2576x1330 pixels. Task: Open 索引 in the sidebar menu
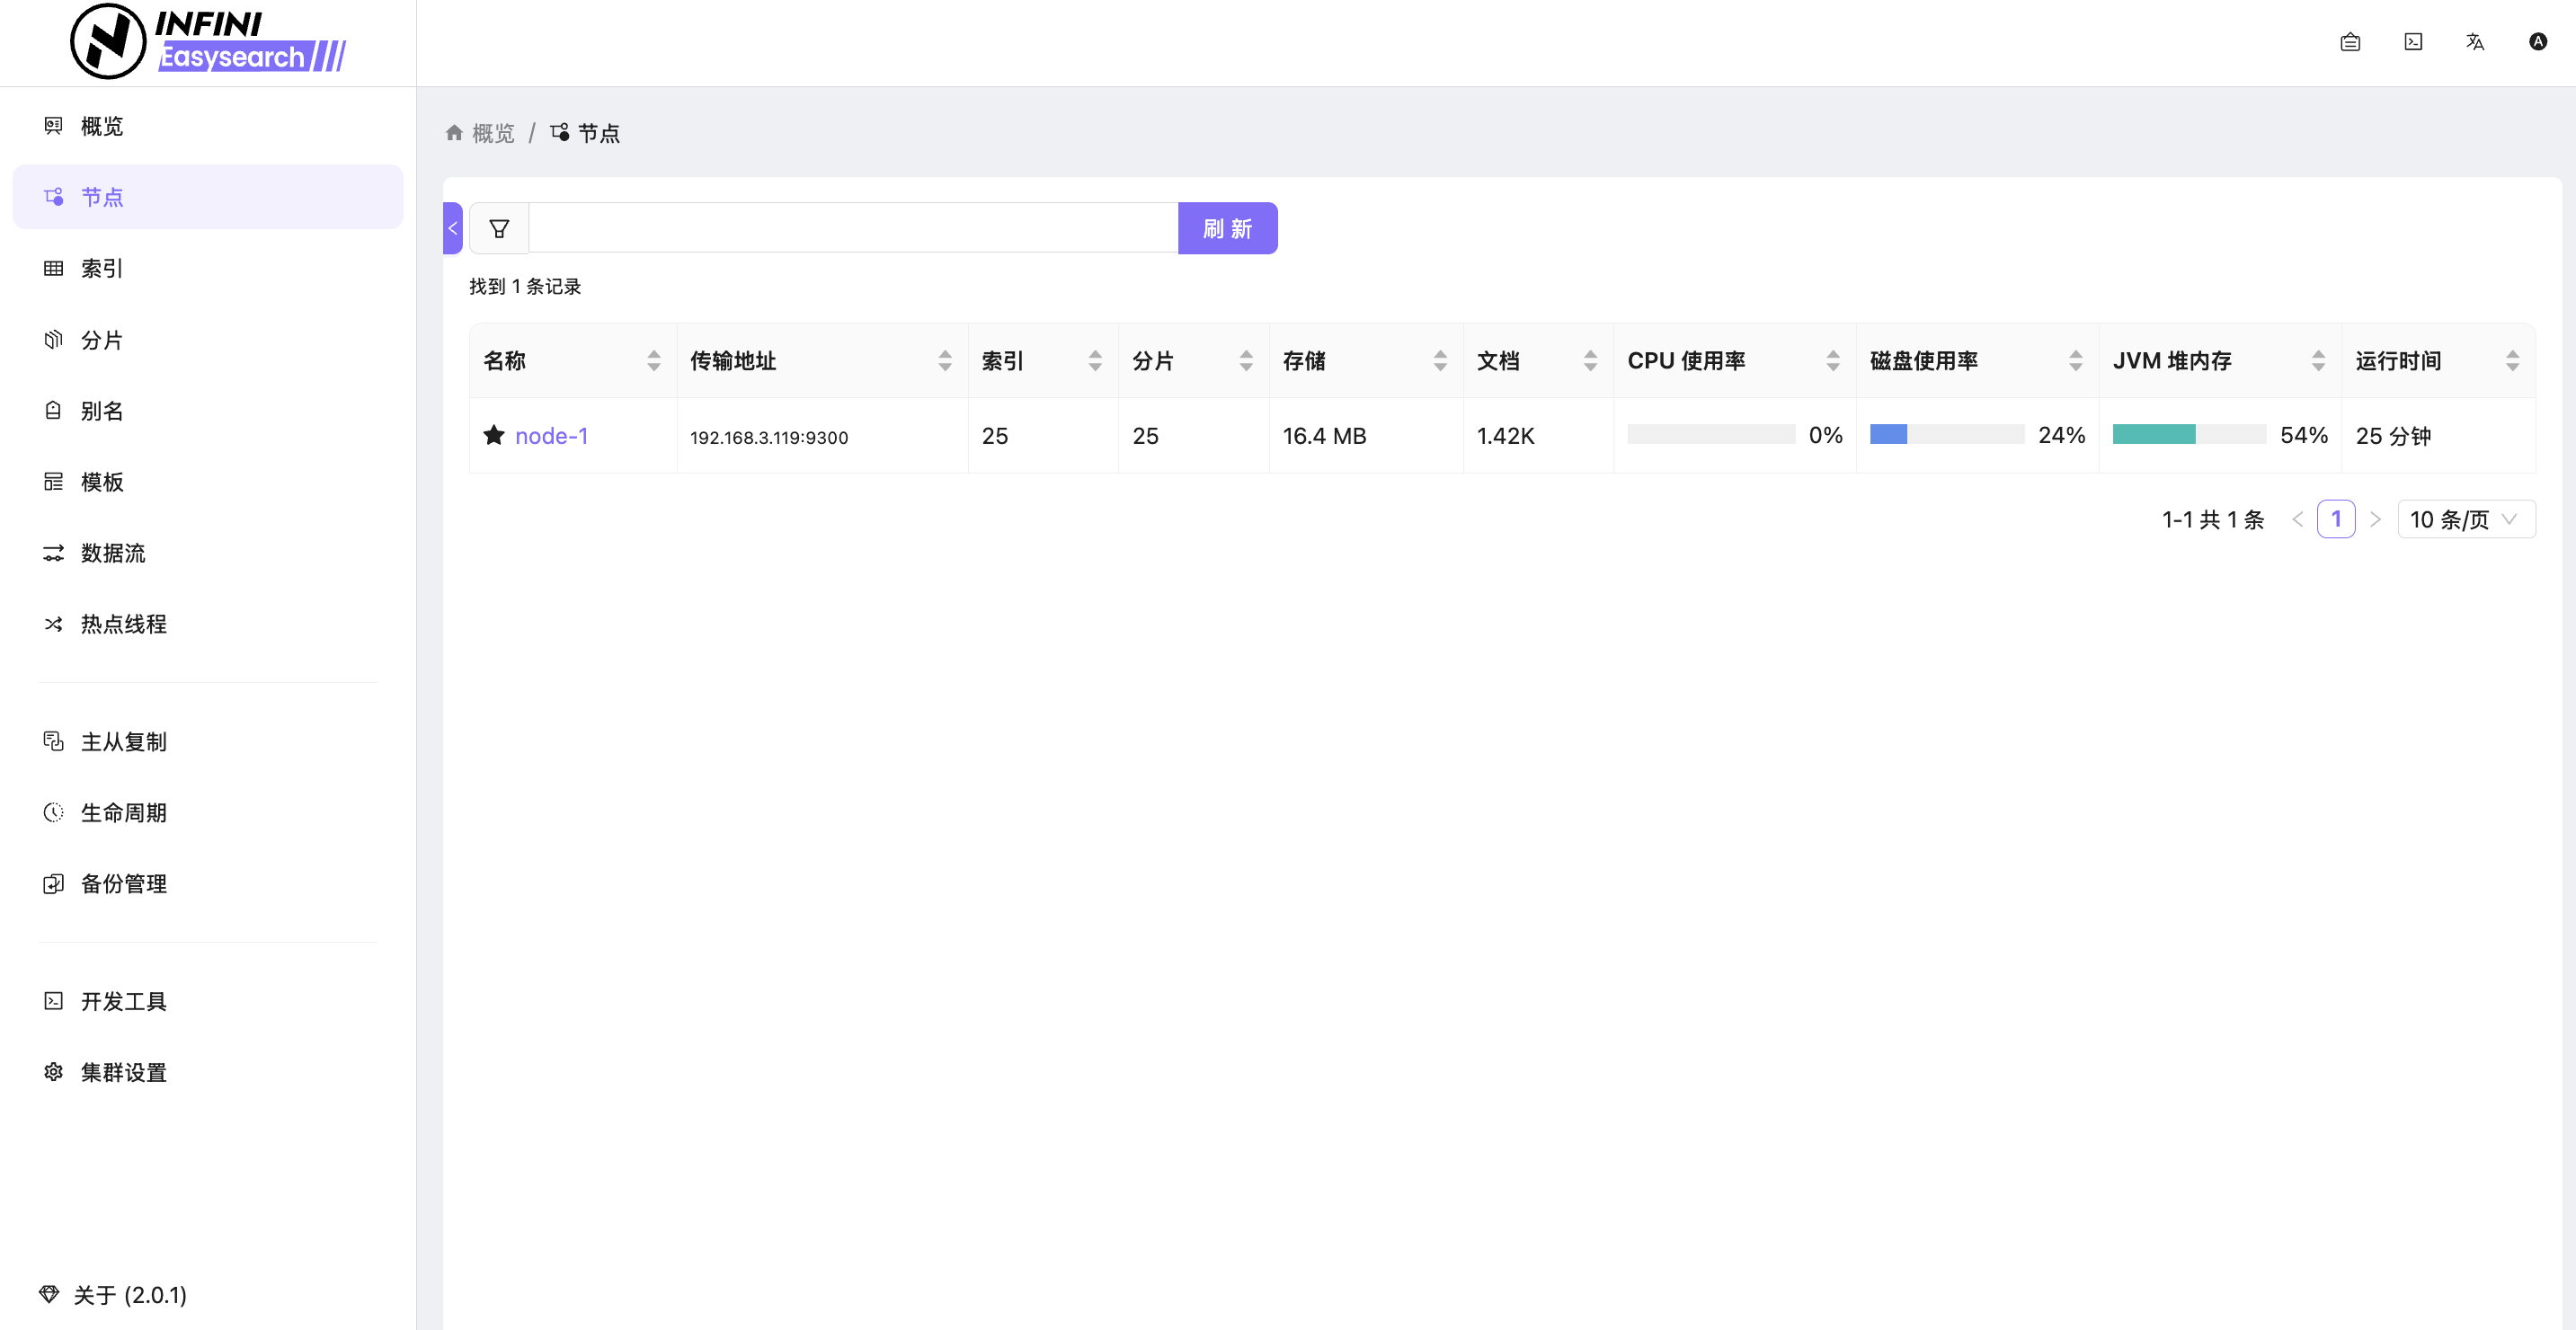point(102,268)
